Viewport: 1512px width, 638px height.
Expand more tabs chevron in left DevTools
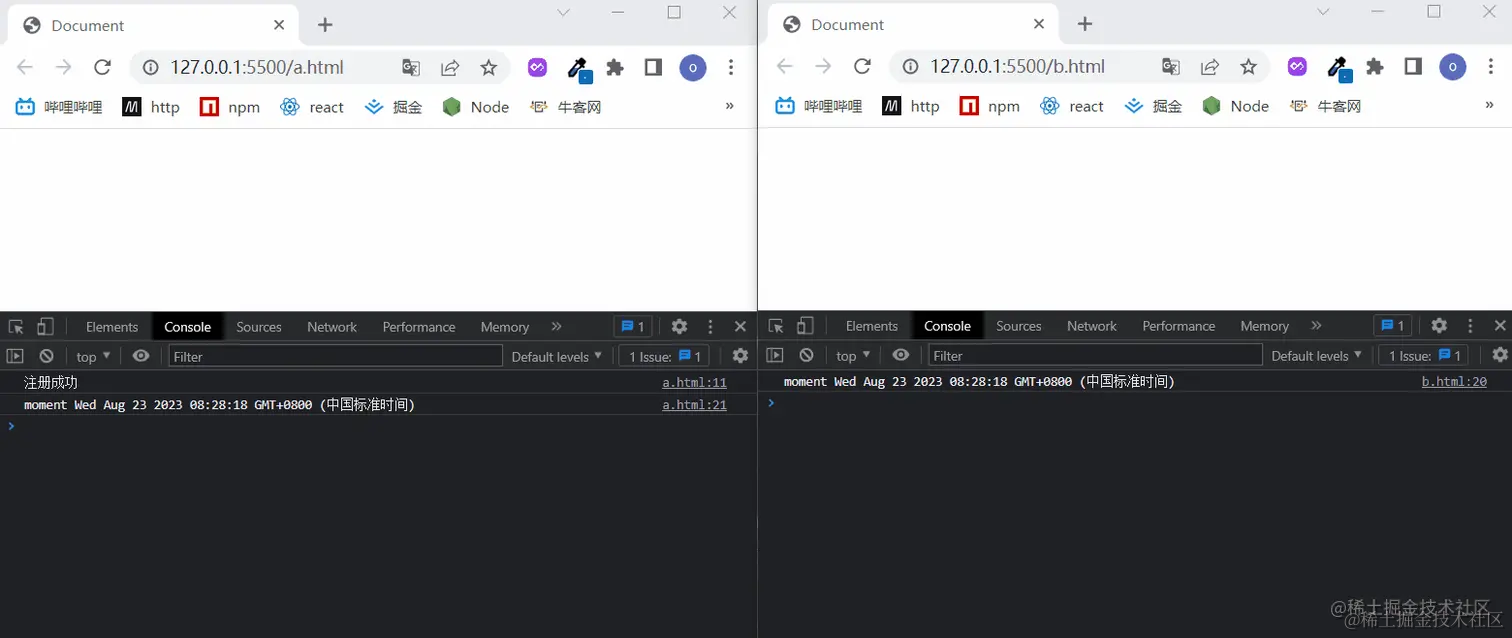point(557,326)
